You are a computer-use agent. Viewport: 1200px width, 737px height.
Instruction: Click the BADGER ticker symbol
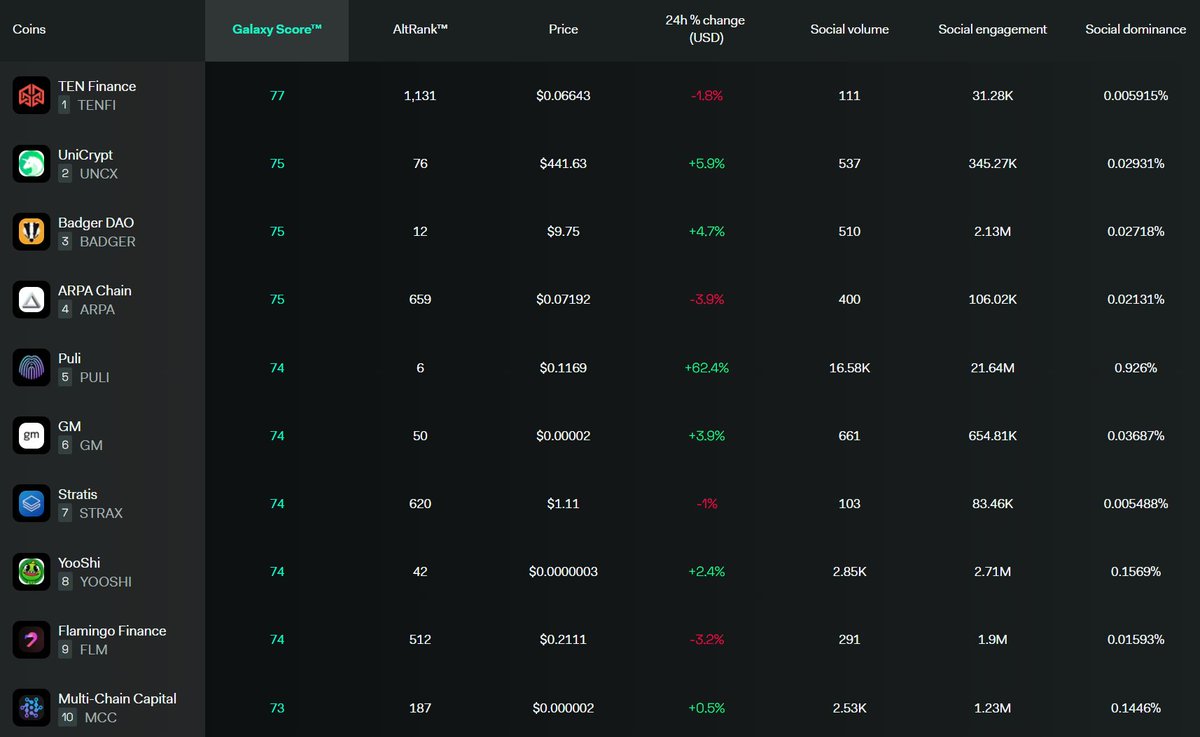click(108, 242)
